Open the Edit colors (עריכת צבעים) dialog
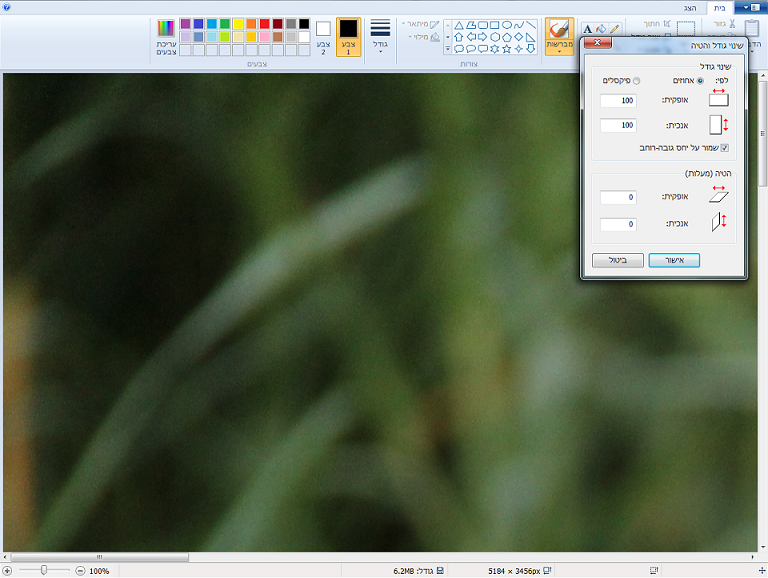The width and height of the screenshot is (768, 578). pos(166,38)
